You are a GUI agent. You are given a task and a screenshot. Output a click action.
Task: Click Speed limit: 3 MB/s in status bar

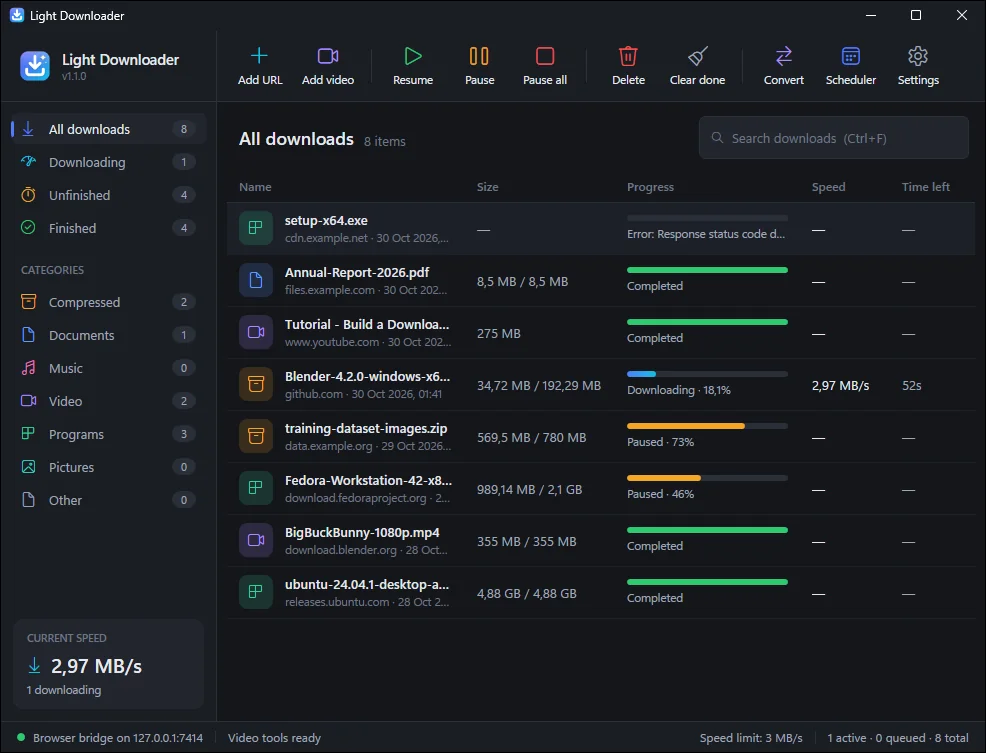751,738
